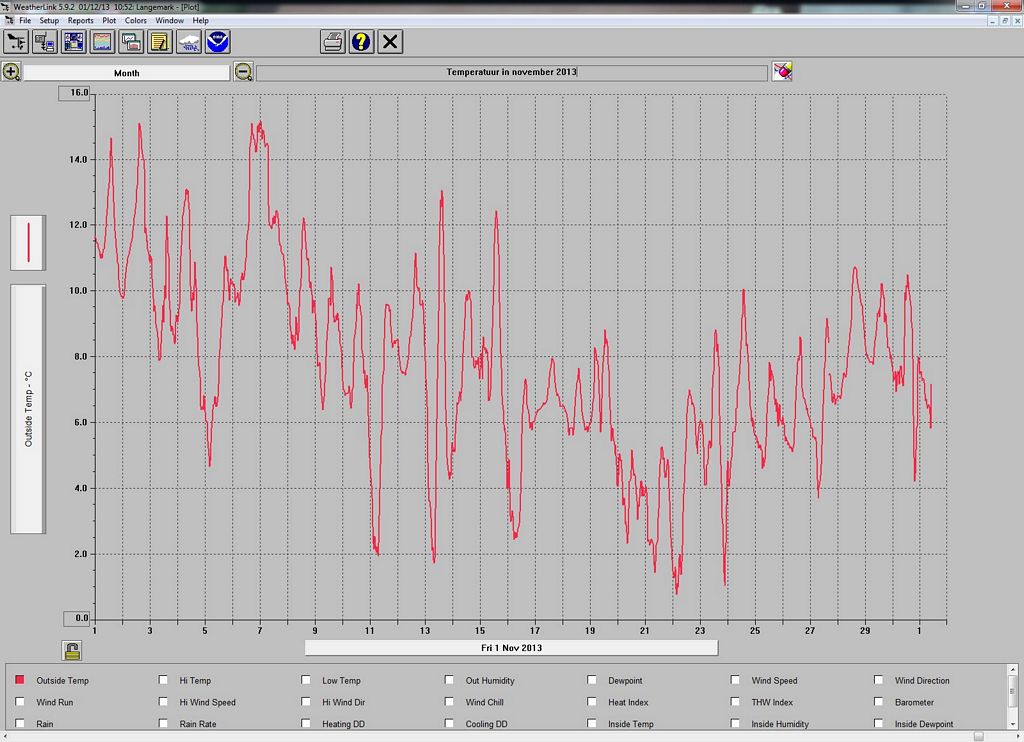
Task: Click the download data toolbar icon
Action: [x=45, y=42]
